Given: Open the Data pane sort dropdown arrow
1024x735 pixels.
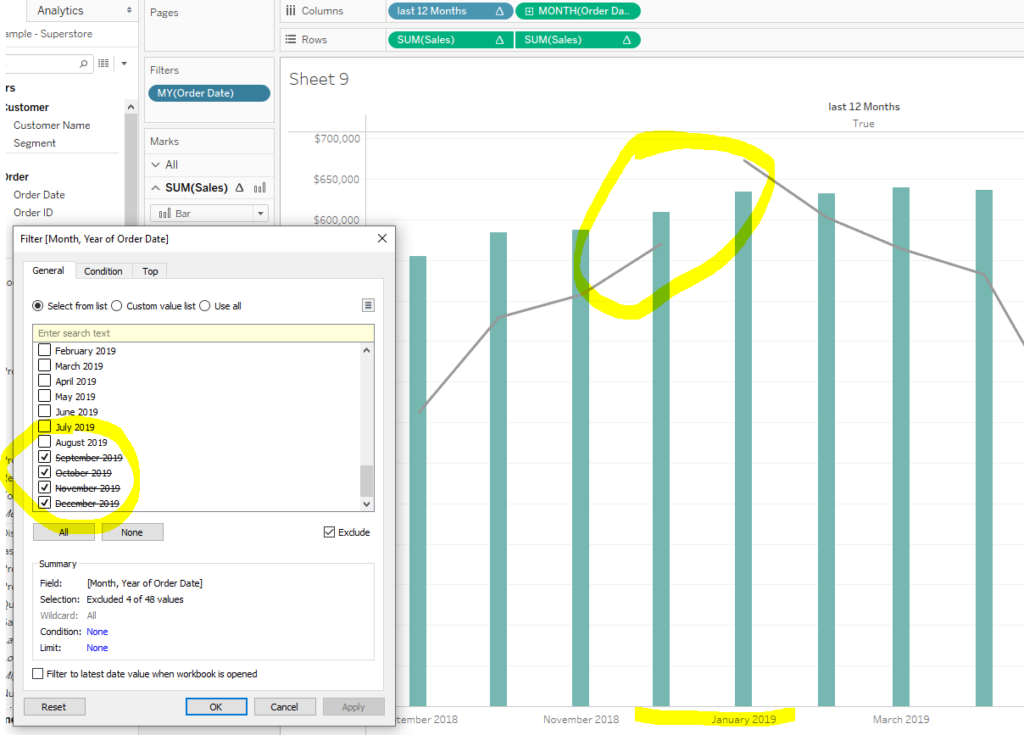Looking at the screenshot, I should click(x=124, y=63).
